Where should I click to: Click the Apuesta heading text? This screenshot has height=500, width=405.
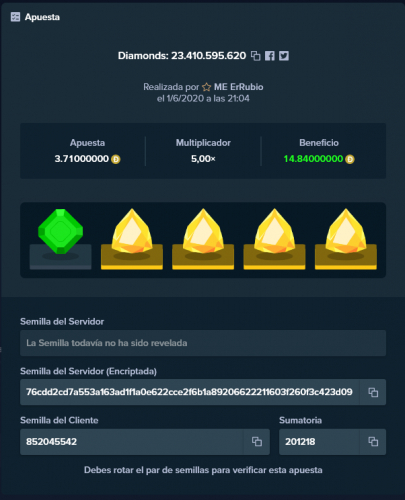[42, 17]
